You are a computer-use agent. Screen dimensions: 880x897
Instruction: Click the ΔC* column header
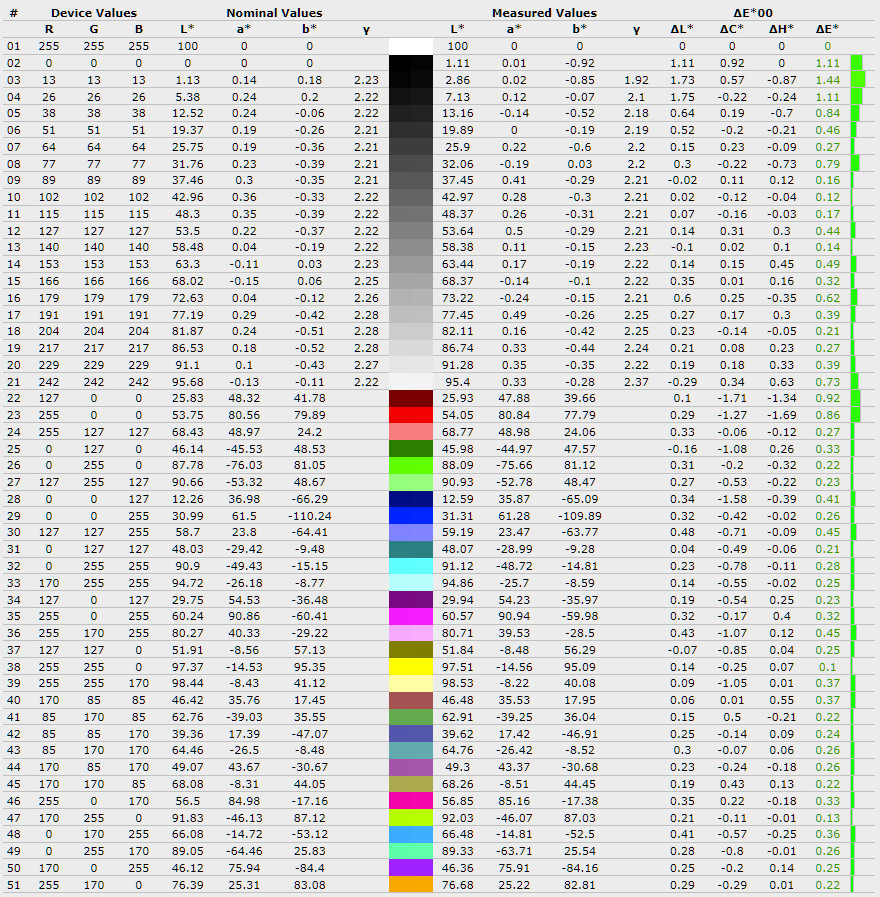(732, 29)
